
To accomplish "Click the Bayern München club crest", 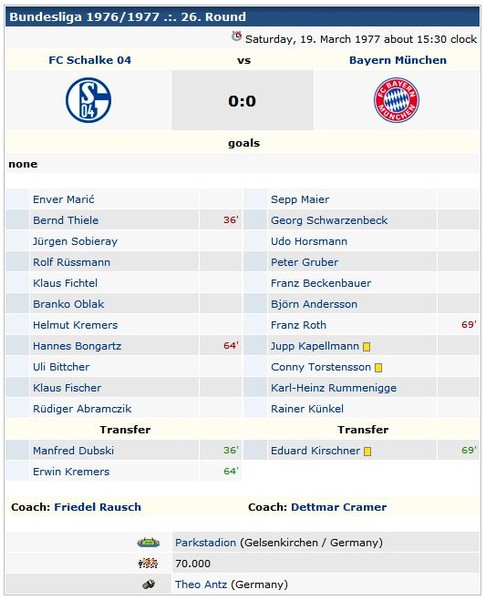I will tap(396, 100).
